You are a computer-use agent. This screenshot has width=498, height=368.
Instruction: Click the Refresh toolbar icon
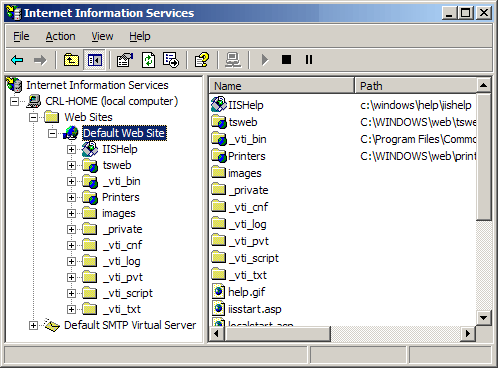tap(148, 60)
